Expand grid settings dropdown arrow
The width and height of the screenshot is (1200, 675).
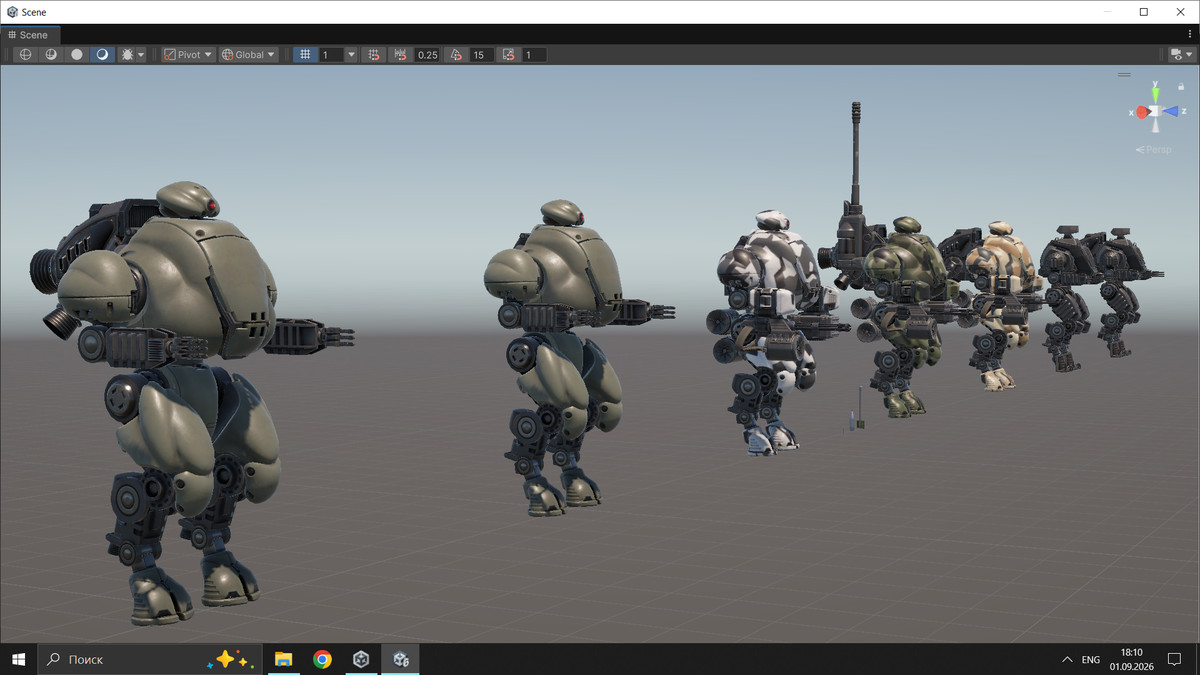351,55
